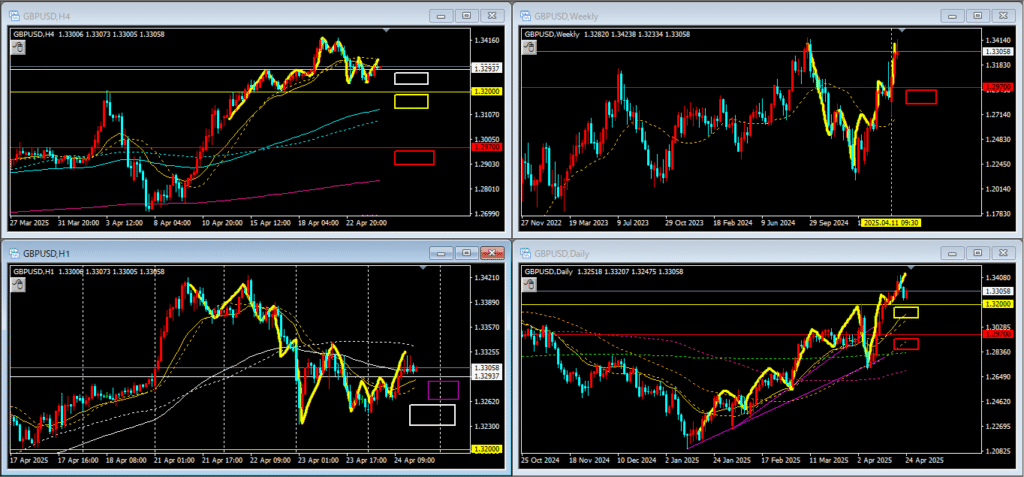This screenshot has width=1024, height=477.
Task: Click the 1.33058 price label in H1 chart
Action: pos(487,367)
